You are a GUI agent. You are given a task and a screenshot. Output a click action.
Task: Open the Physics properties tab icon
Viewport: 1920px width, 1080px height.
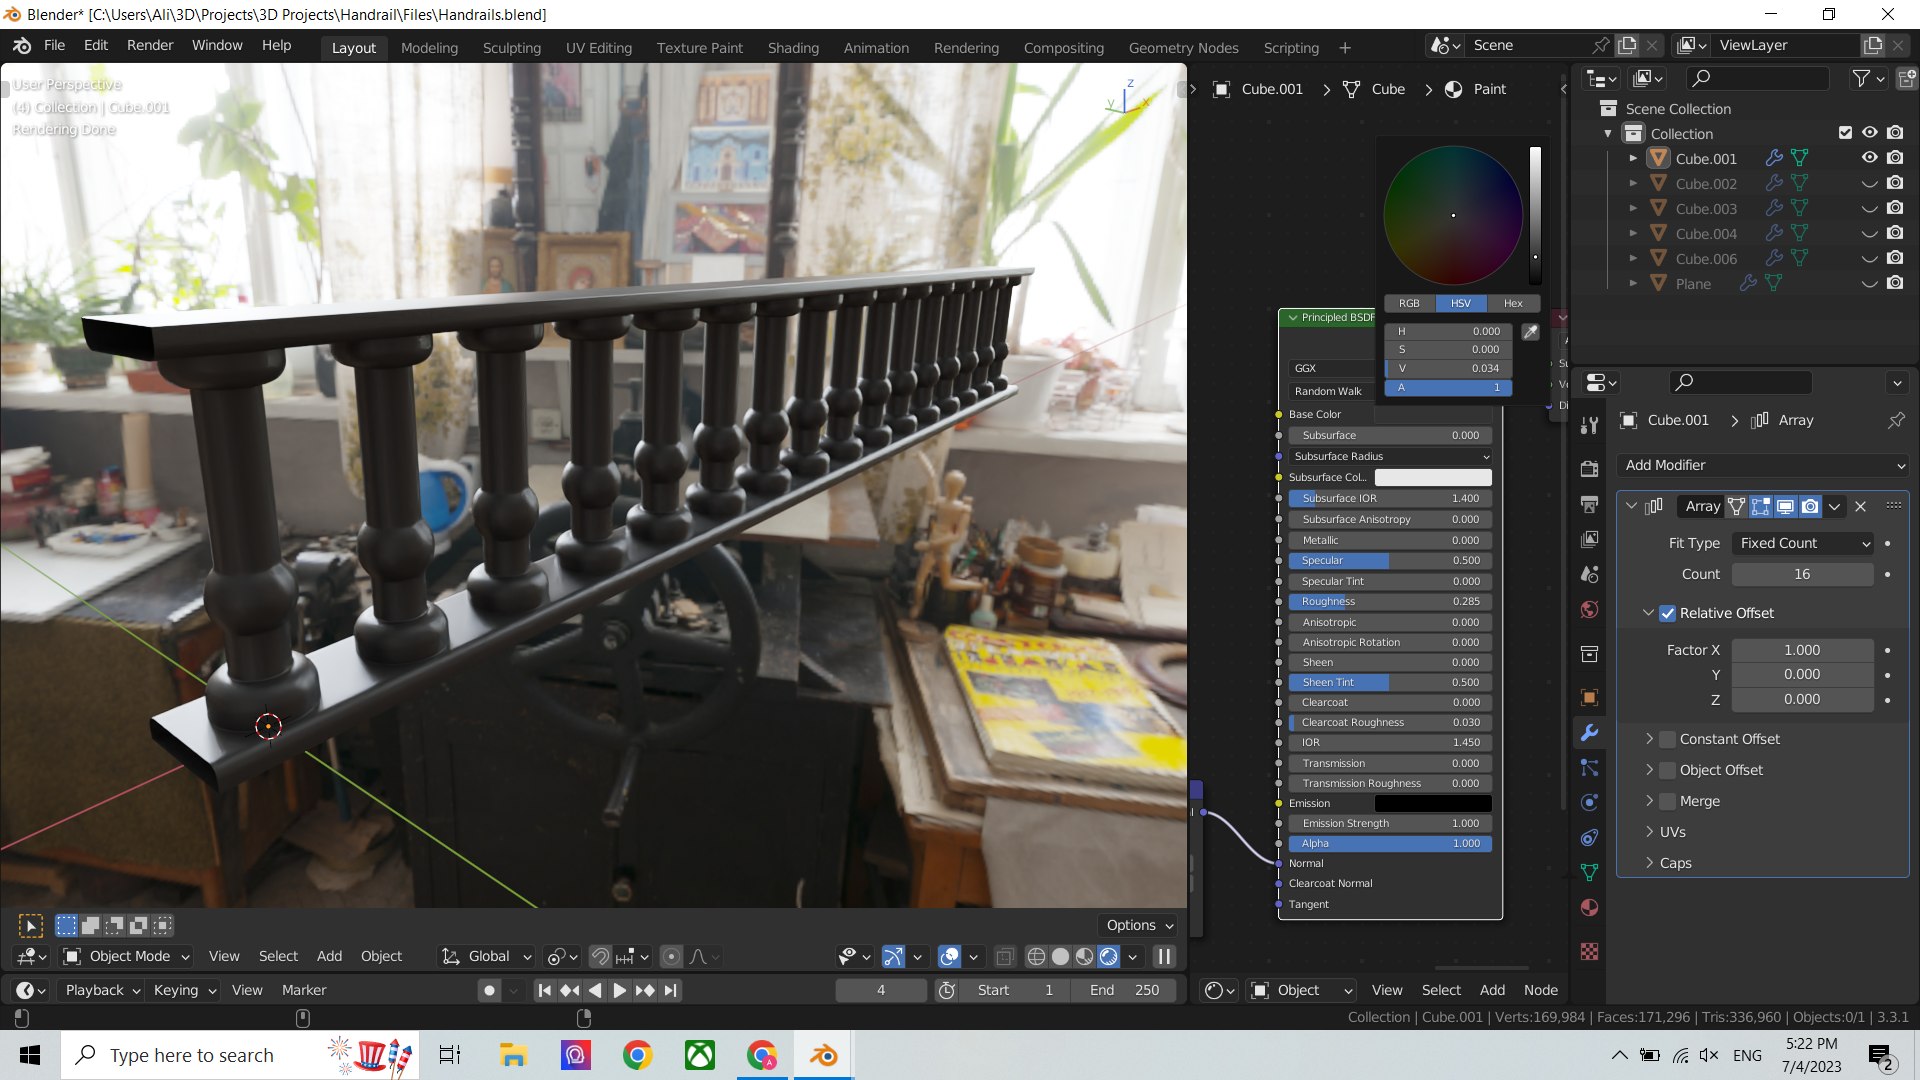(1589, 803)
